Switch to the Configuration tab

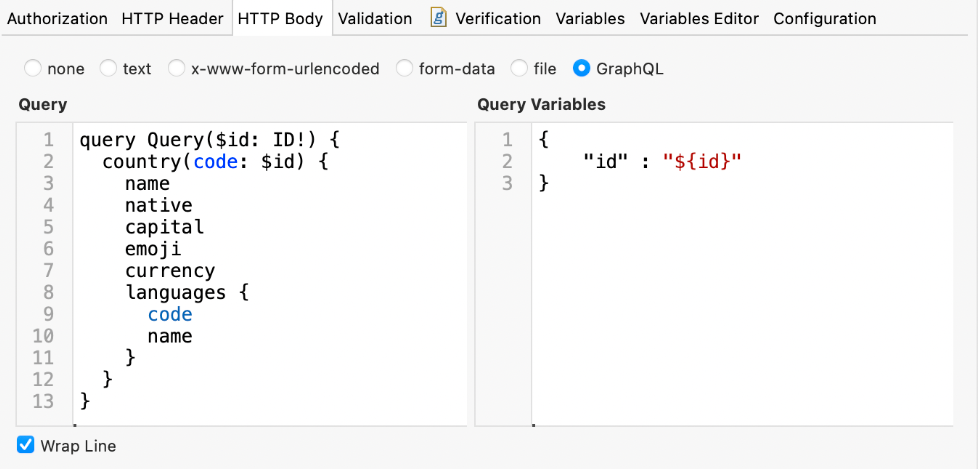(825, 19)
